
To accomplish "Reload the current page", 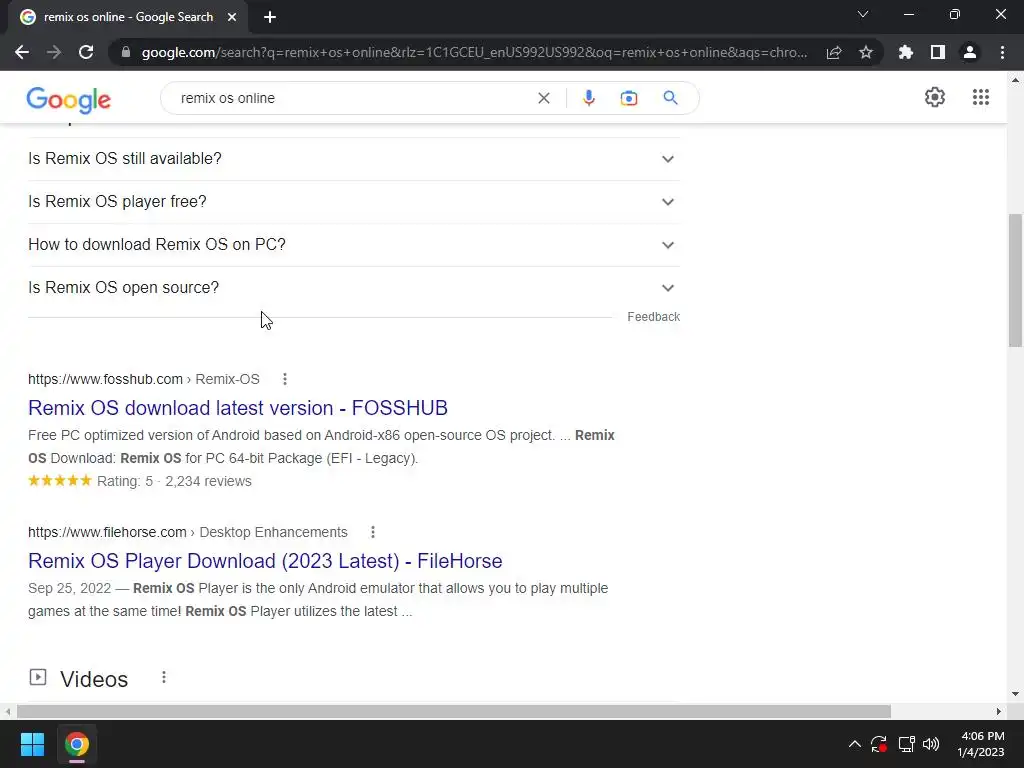I will click(x=86, y=52).
